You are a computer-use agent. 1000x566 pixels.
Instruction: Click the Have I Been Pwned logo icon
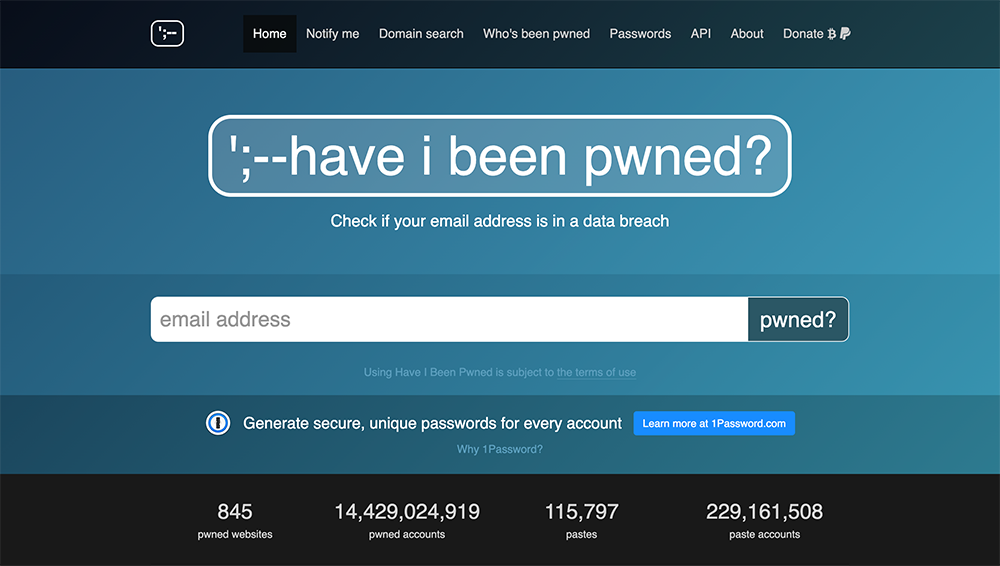pos(167,34)
